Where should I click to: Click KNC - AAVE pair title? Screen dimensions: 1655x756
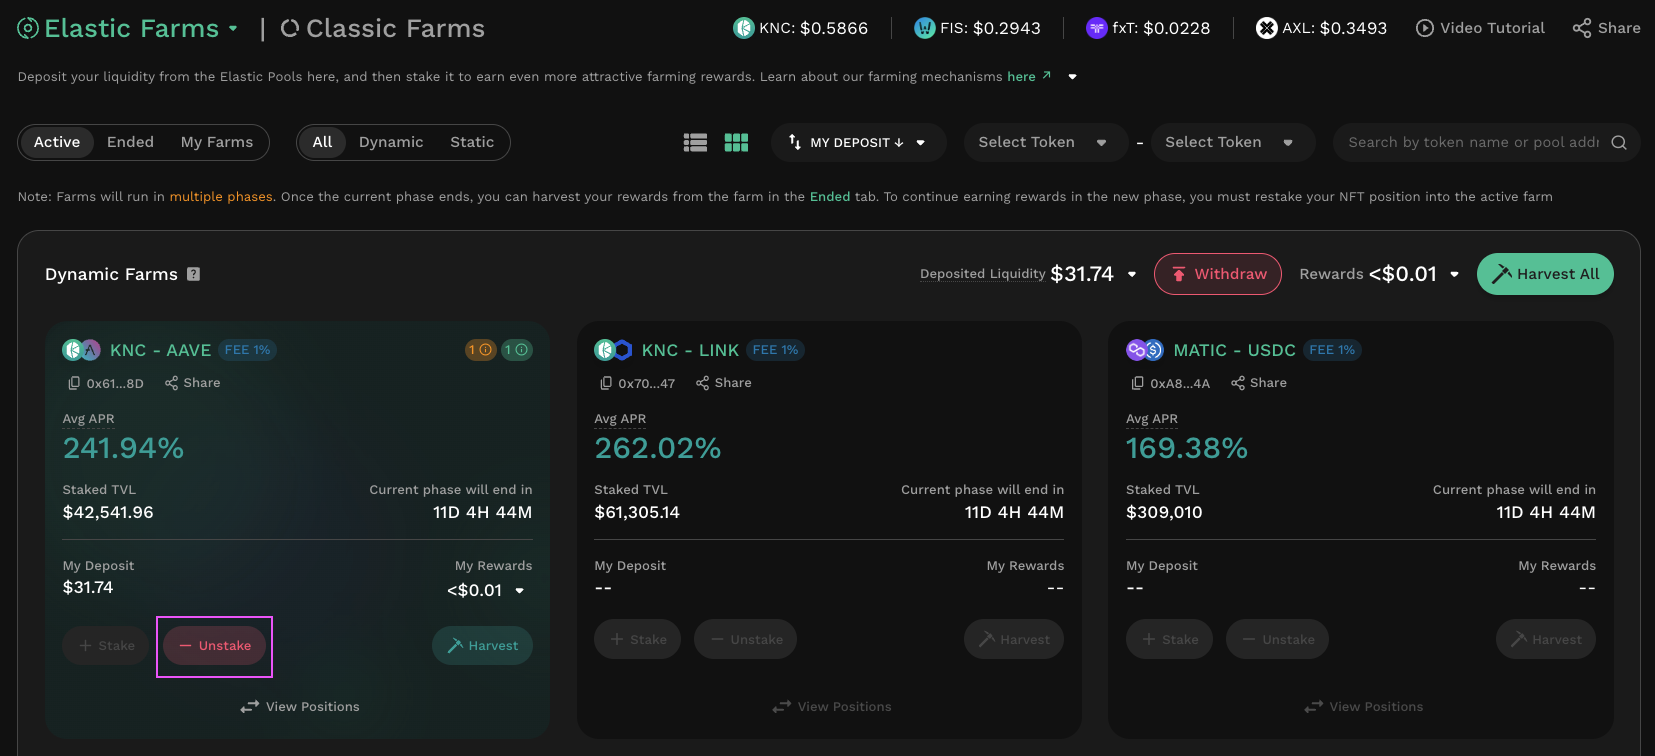tap(160, 350)
